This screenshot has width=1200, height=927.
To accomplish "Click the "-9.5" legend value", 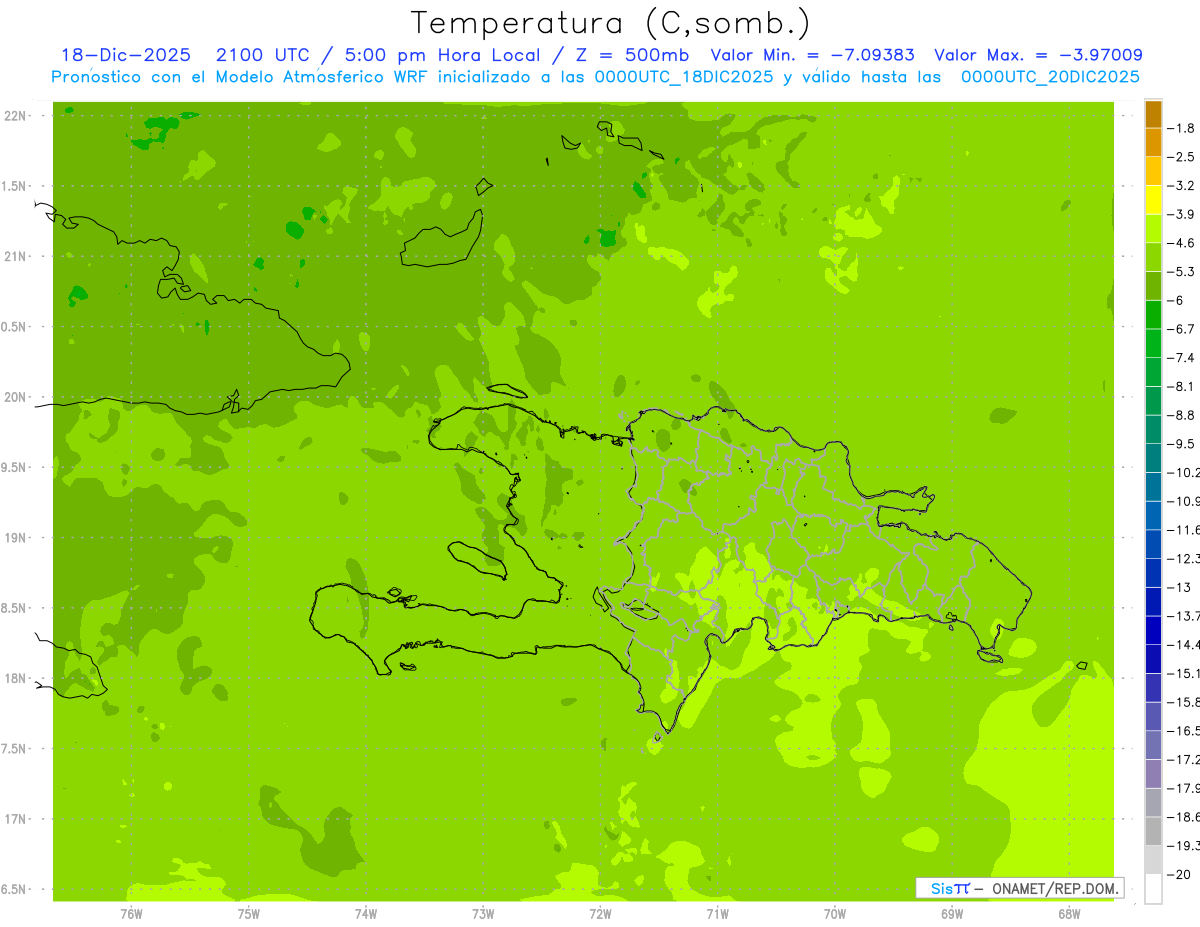I will coord(1180,443).
